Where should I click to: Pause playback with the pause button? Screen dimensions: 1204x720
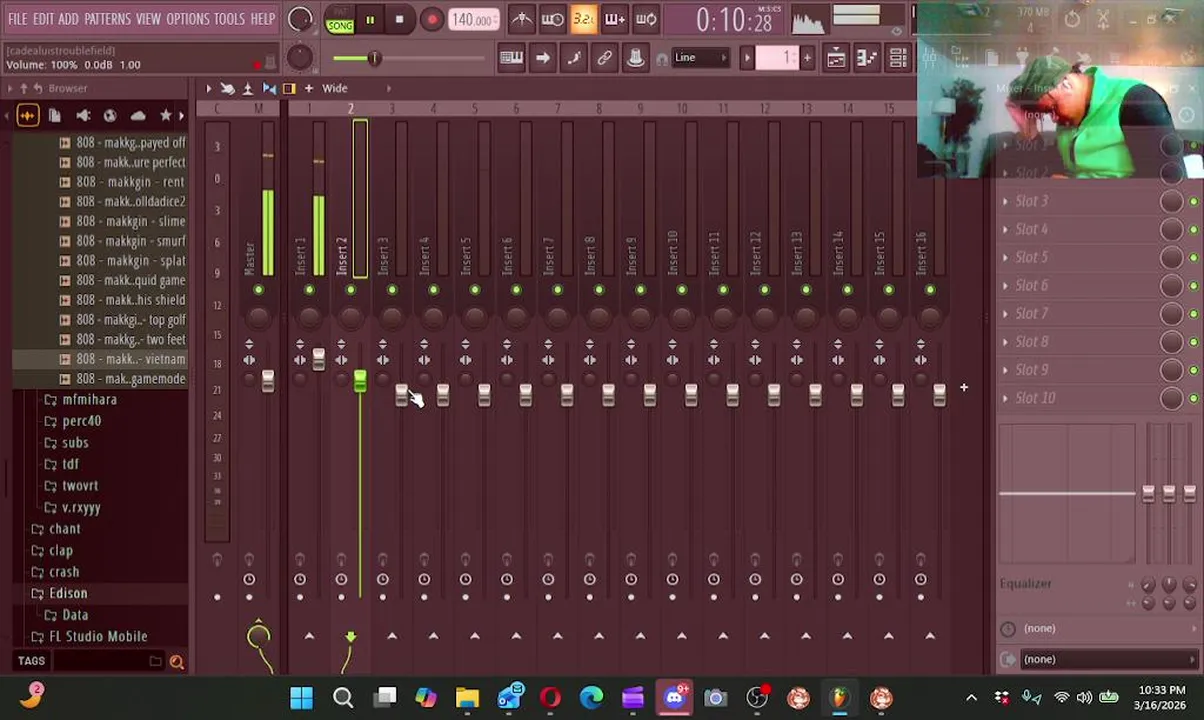point(369,19)
